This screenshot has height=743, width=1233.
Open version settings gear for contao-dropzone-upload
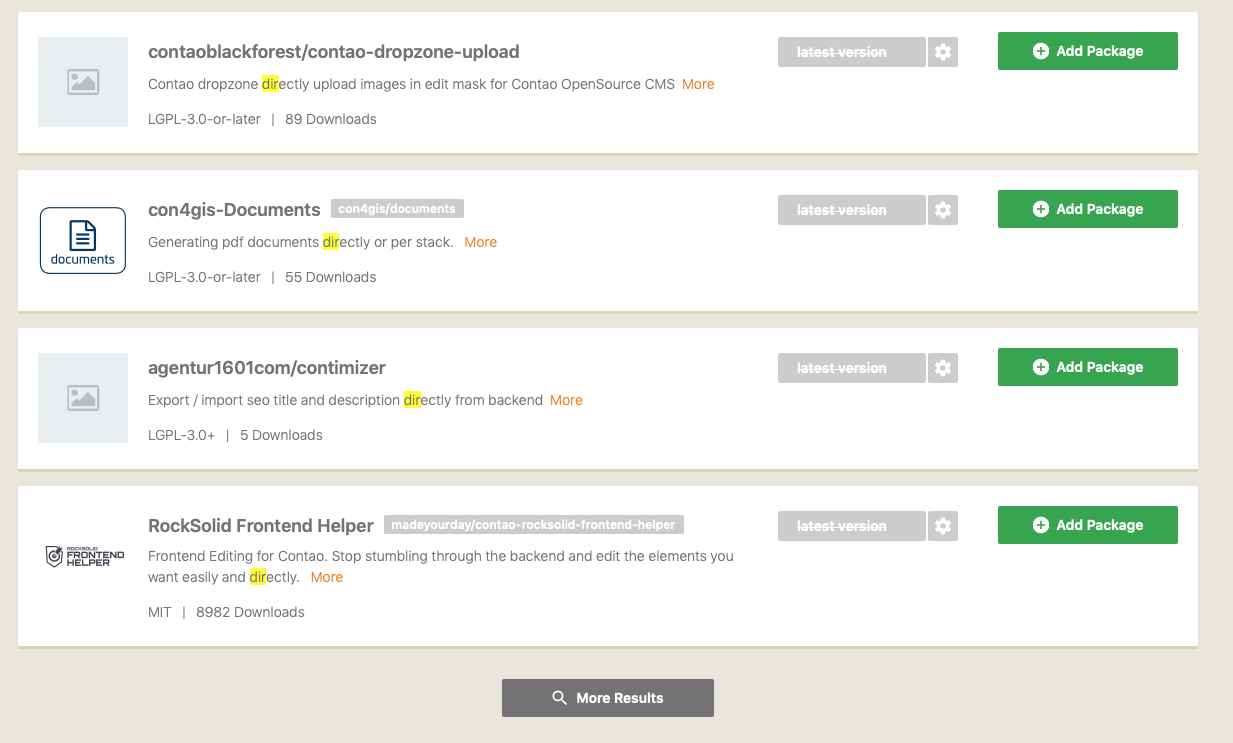943,52
